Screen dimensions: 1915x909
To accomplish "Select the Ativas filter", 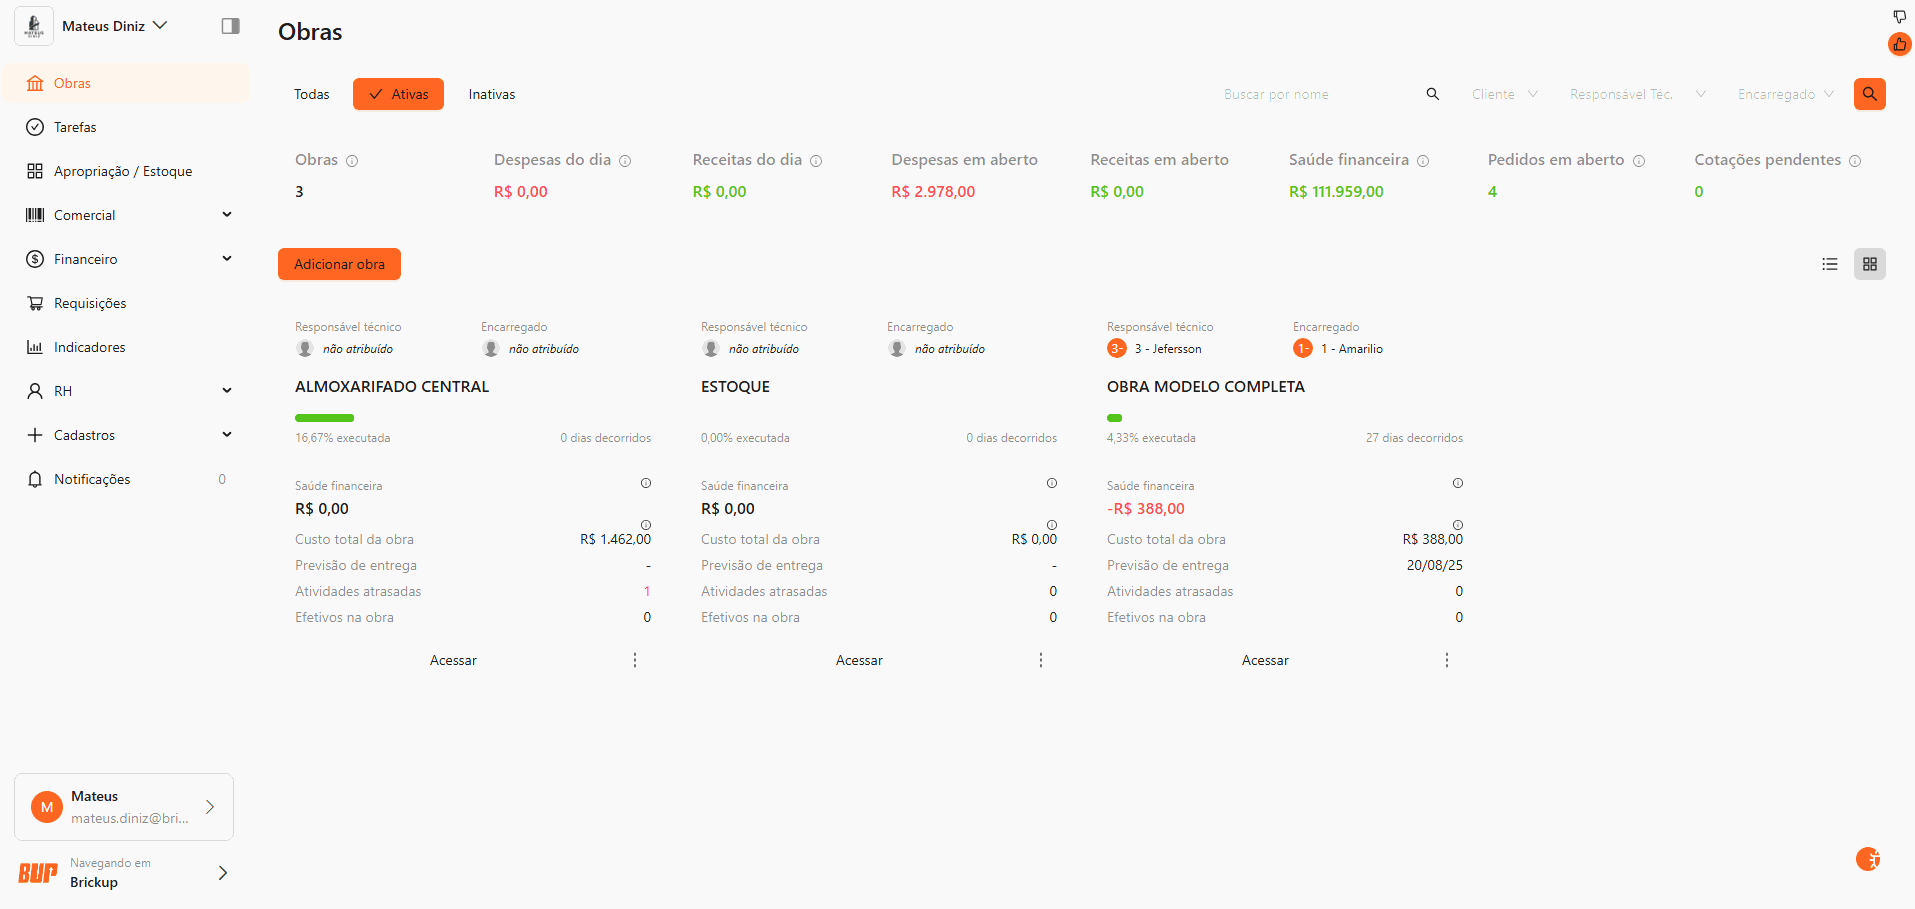I will click(398, 94).
